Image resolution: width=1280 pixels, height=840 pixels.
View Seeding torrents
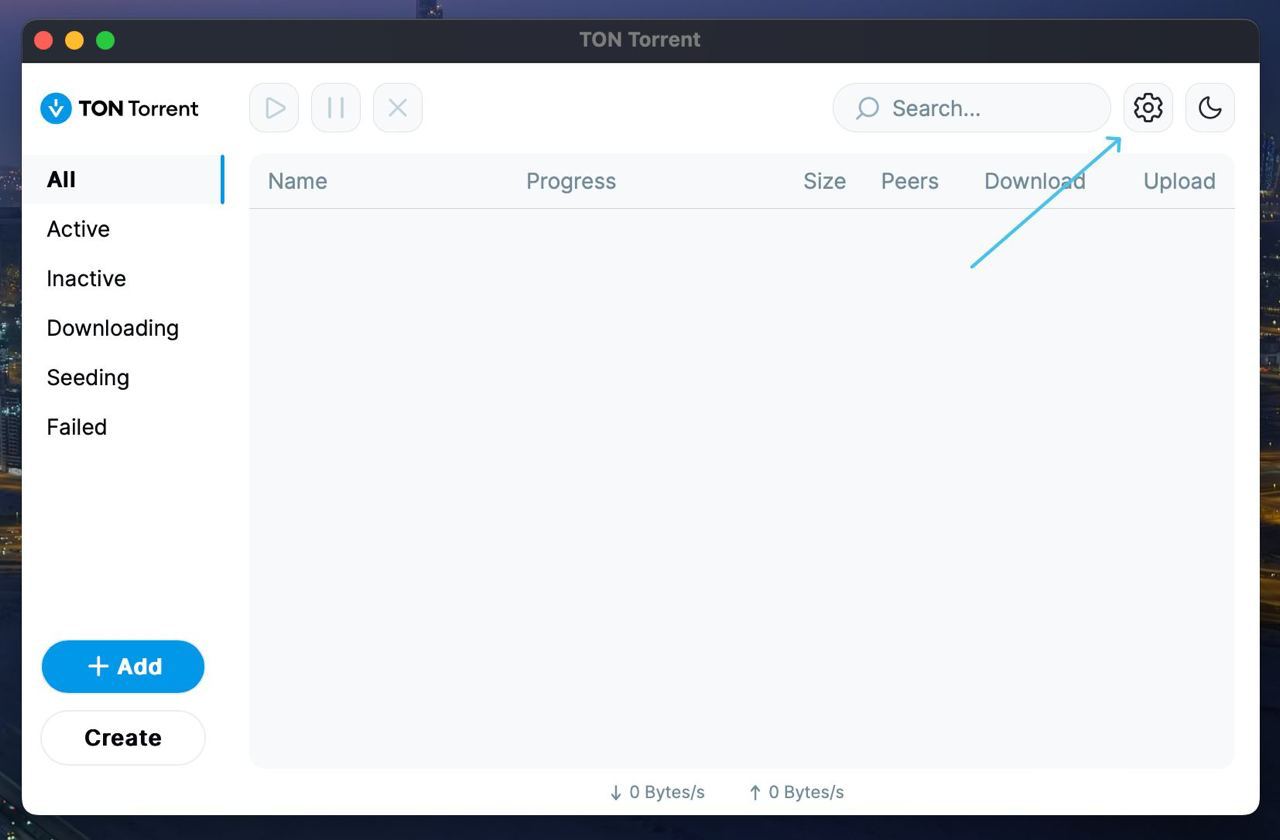pyautogui.click(x=88, y=378)
